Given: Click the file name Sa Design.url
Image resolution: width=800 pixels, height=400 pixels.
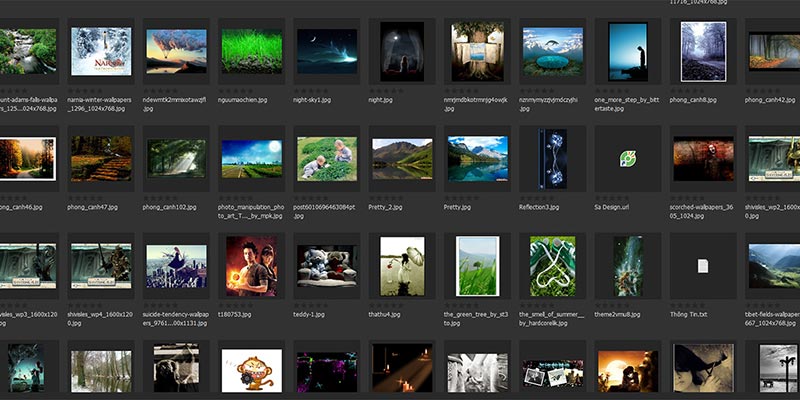Looking at the screenshot, I should 611,207.
